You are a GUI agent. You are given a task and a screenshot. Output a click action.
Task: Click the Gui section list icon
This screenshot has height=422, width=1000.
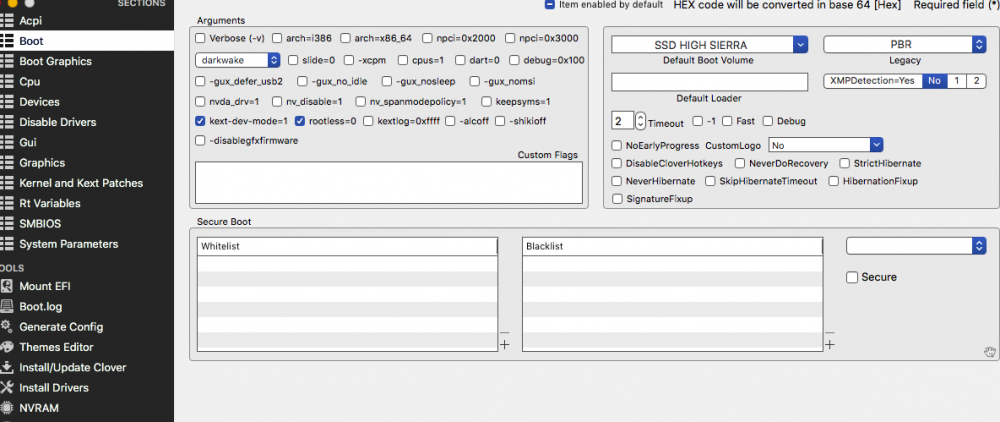(6, 142)
